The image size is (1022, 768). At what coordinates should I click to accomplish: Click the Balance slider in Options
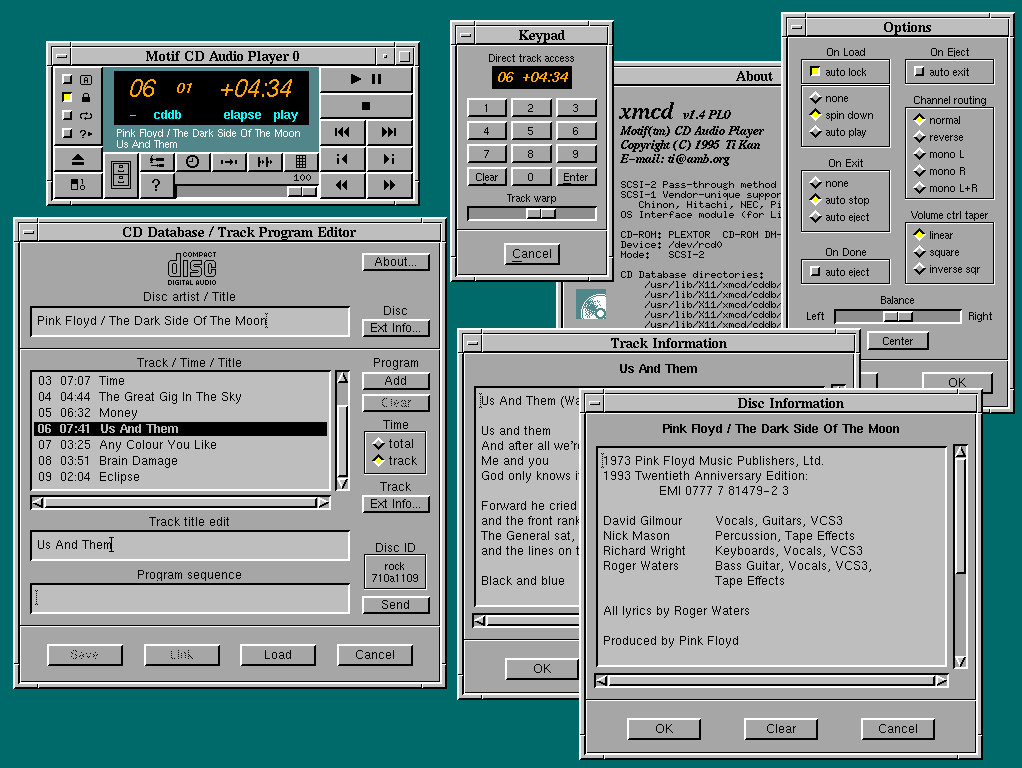coord(896,316)
